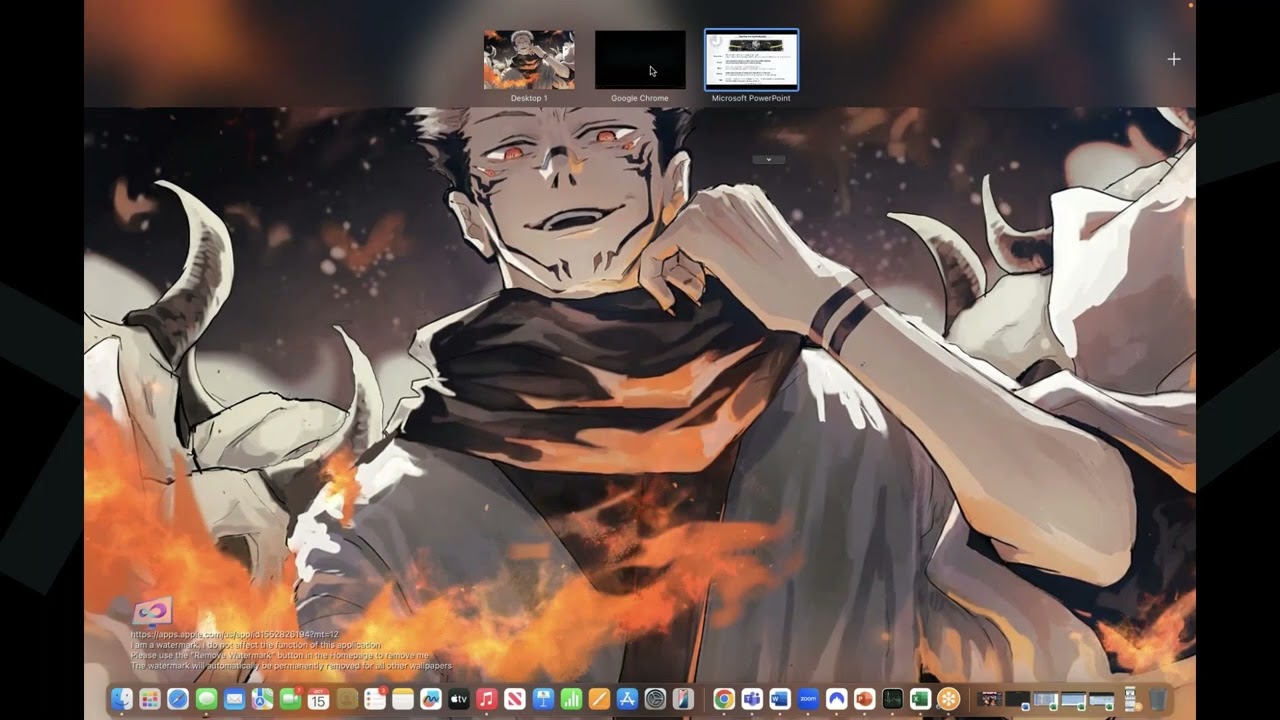Switch to the Desktop 1 space thumbnail
1280x720 pixels.
pyautogui.click(x=529, y=60)
